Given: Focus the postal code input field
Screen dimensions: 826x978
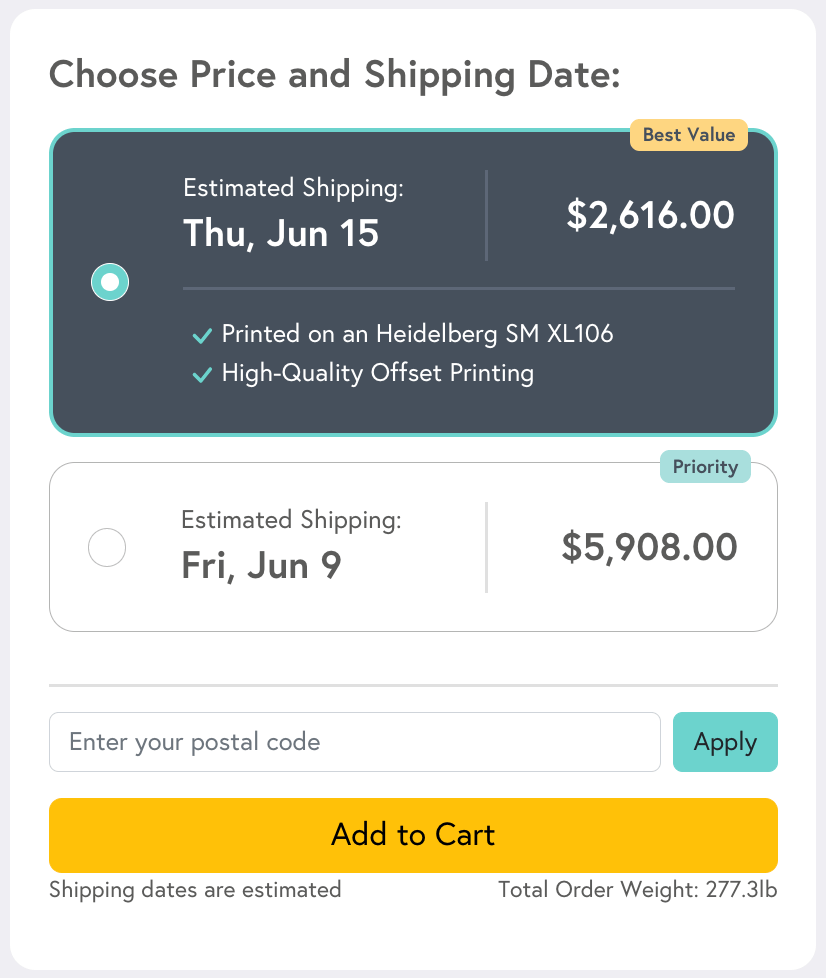Looking at the screenshot, I should (x=354, y=742).
